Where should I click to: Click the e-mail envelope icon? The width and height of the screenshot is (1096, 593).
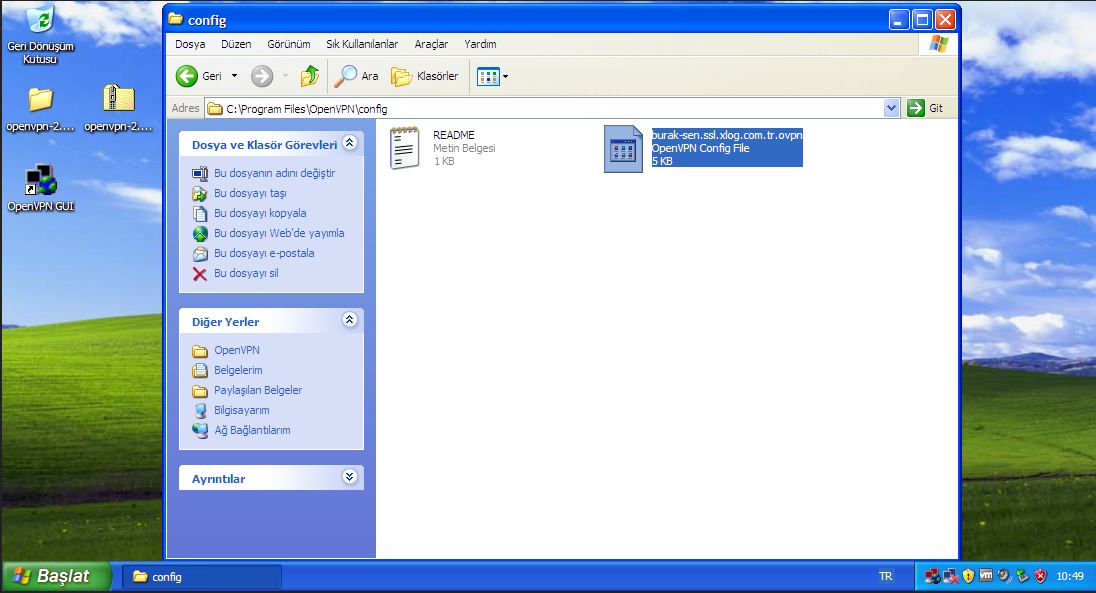coord(200,254)
